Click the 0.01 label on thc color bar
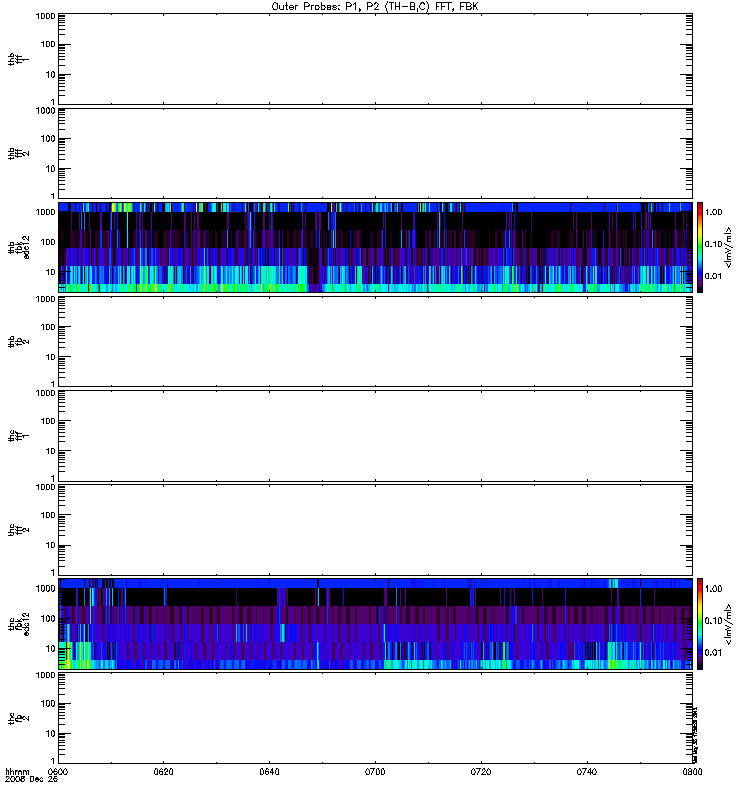The height and width of the screenshot is (800, 750). point(713,653)
